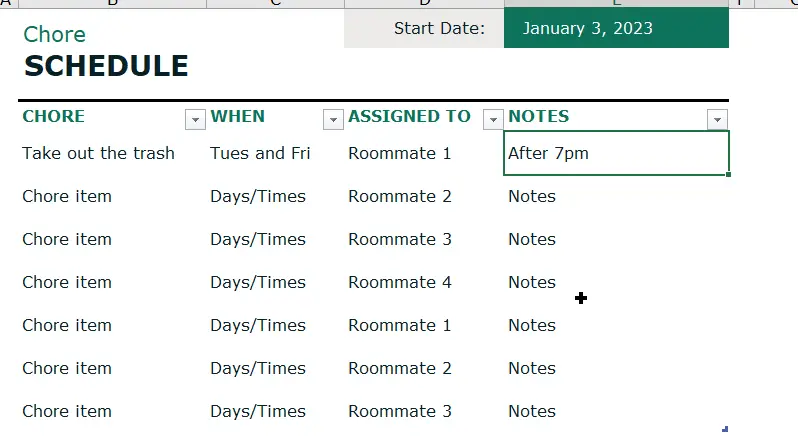Click the WHEN header cell
Viewport: 798px width, 439px height.
(238, 116)
